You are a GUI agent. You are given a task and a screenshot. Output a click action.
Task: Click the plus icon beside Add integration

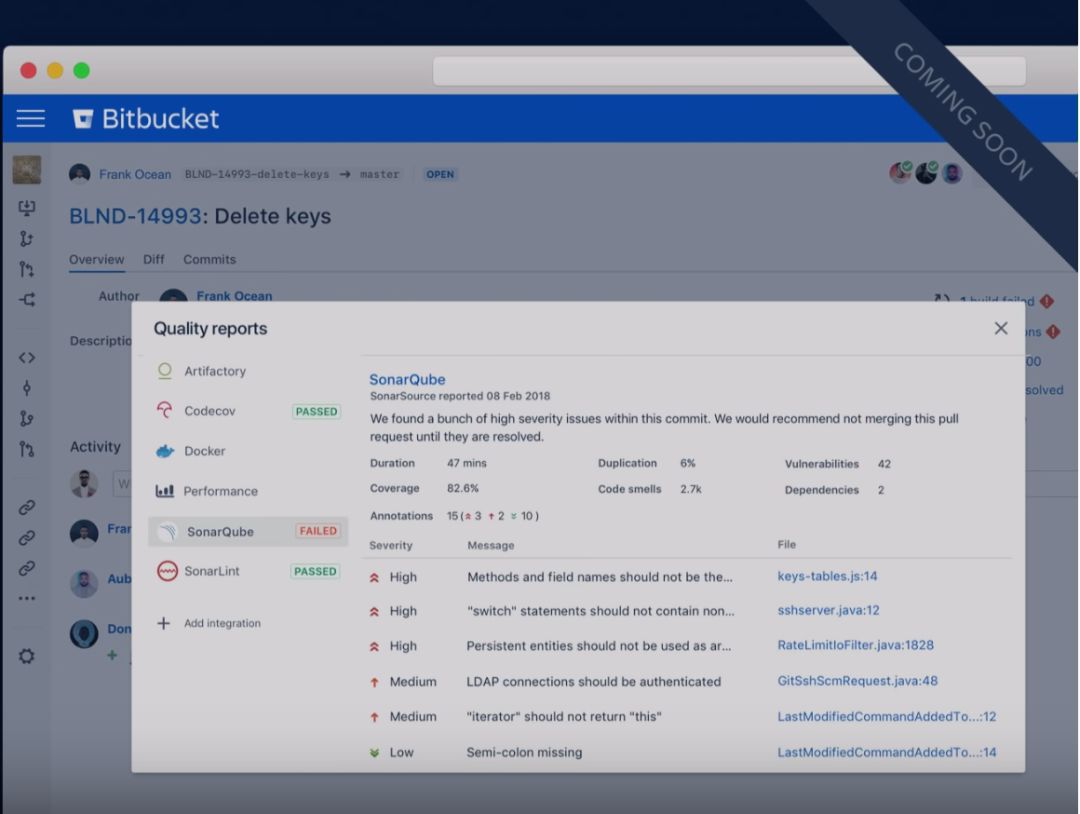pyautogui.click(x=163, y=623)
